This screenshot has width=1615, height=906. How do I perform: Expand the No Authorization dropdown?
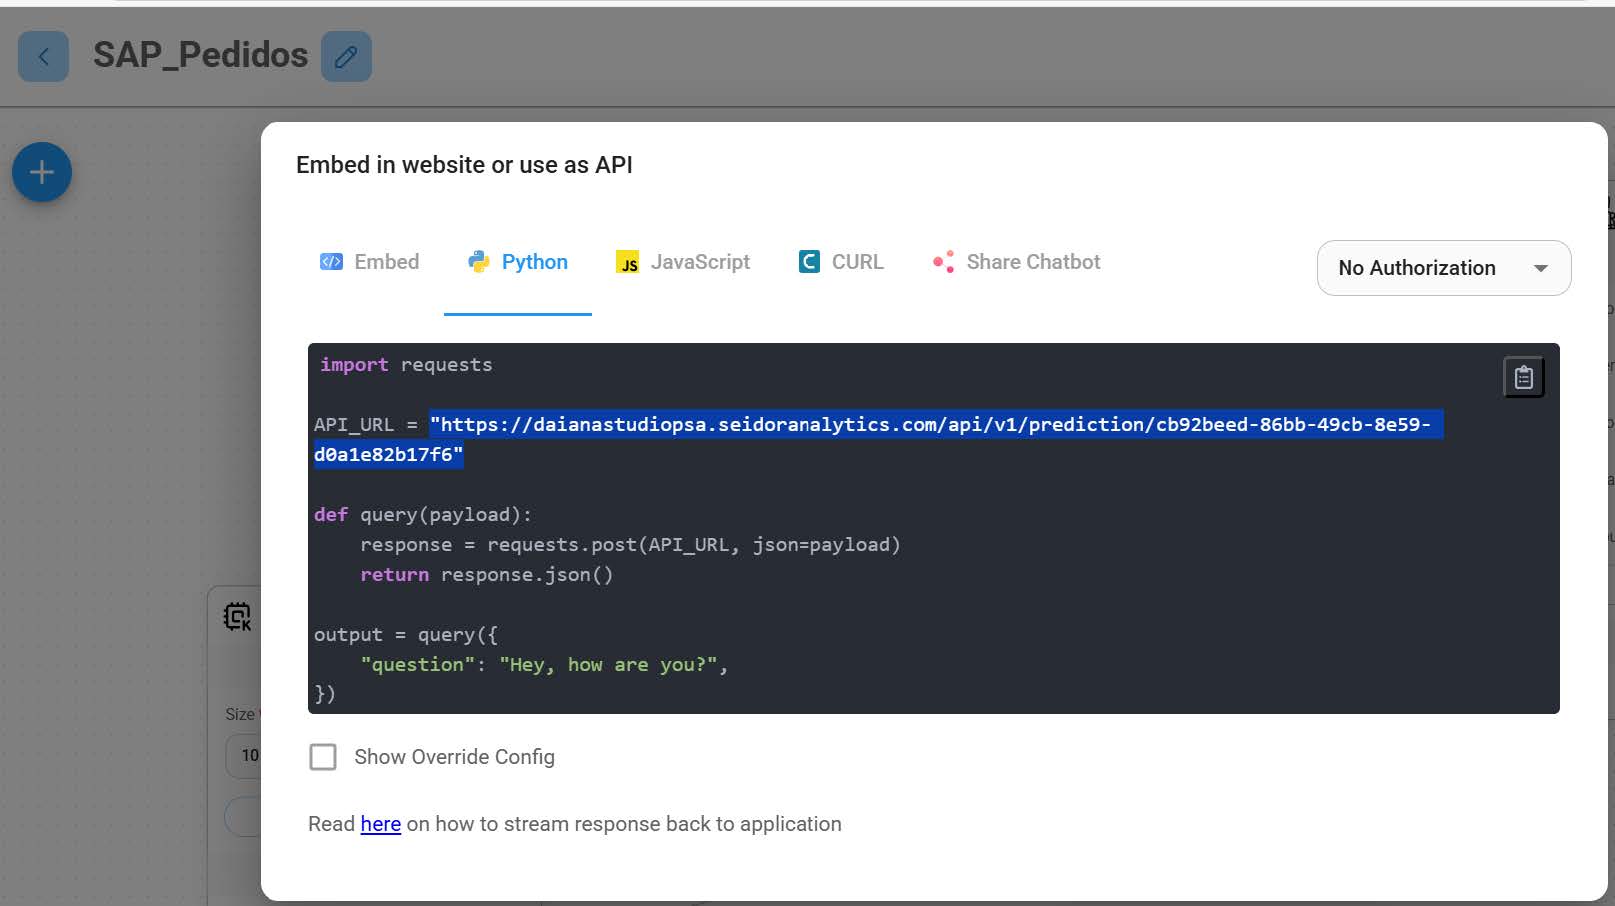point(1443,268)
